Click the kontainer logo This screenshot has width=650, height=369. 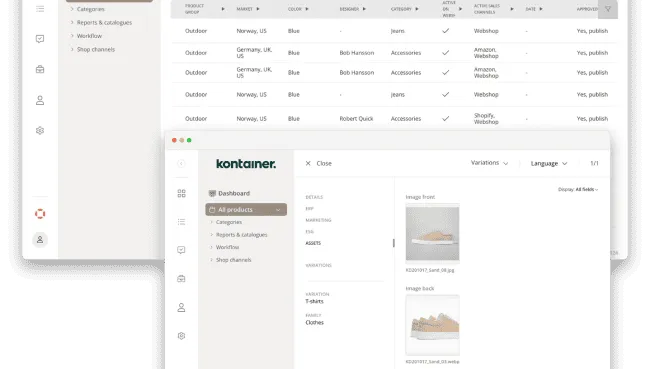click(246, 164)
